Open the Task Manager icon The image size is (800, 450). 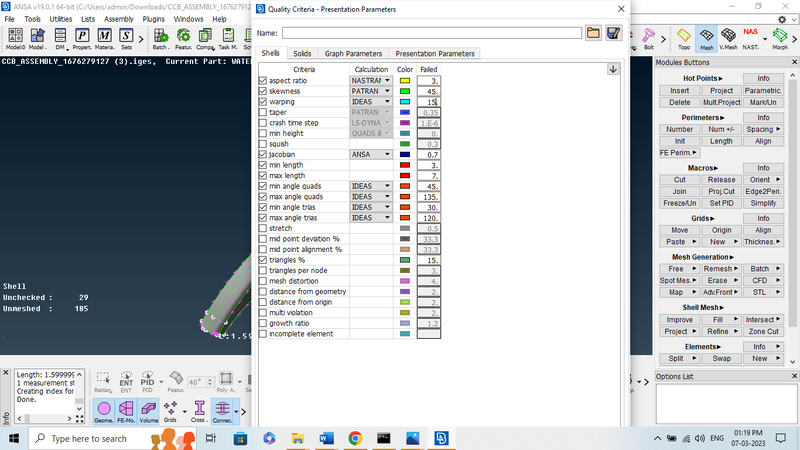click(228, 39)
